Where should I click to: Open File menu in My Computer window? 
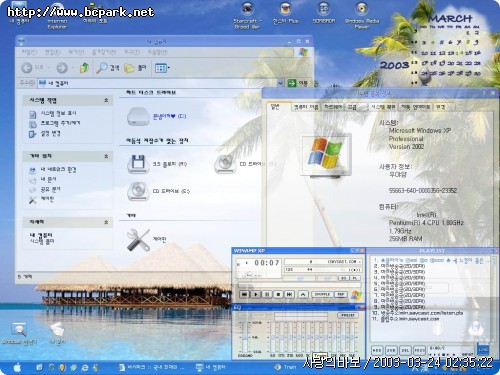point(29,52)
